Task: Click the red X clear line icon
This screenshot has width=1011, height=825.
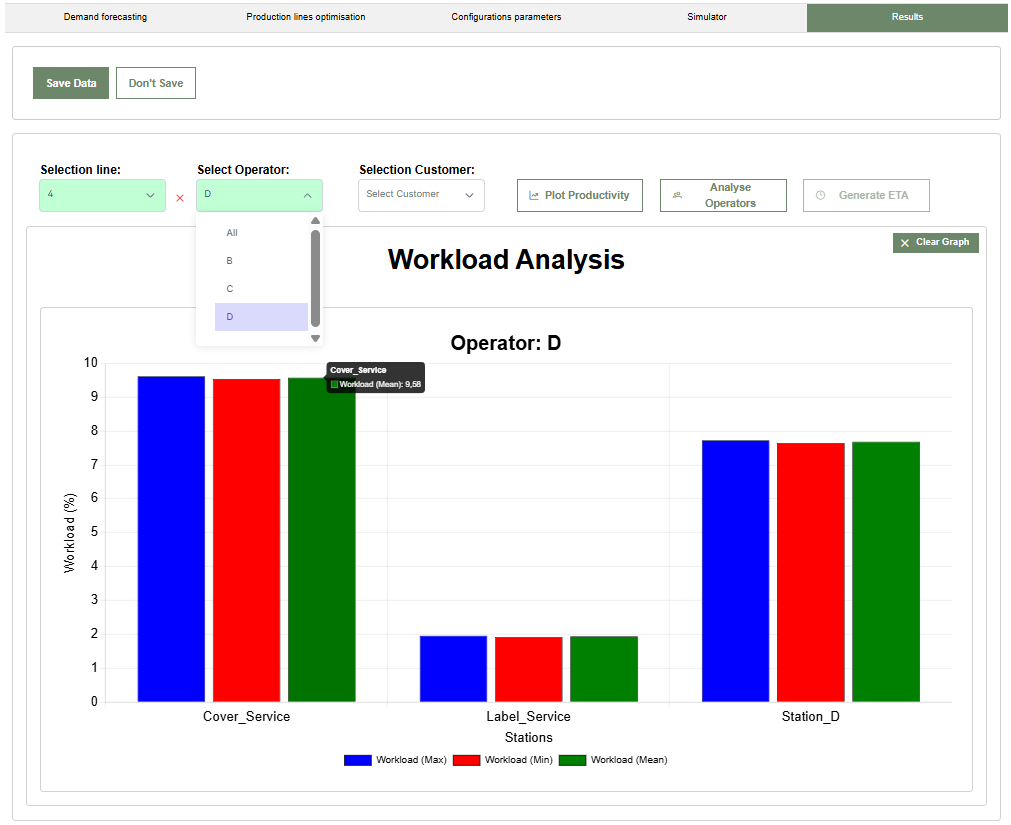Action: click(x=180, y=198)
